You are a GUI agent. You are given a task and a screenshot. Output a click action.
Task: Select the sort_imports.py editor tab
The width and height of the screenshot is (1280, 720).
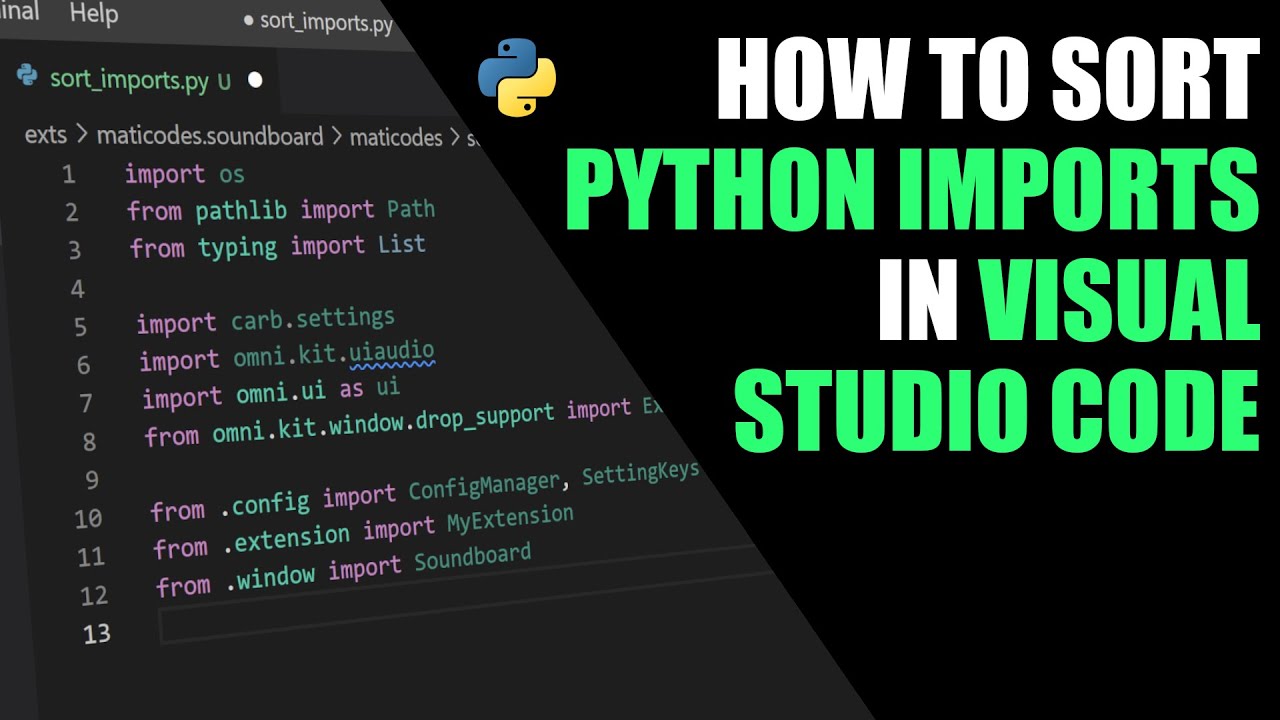coord(140,80)
